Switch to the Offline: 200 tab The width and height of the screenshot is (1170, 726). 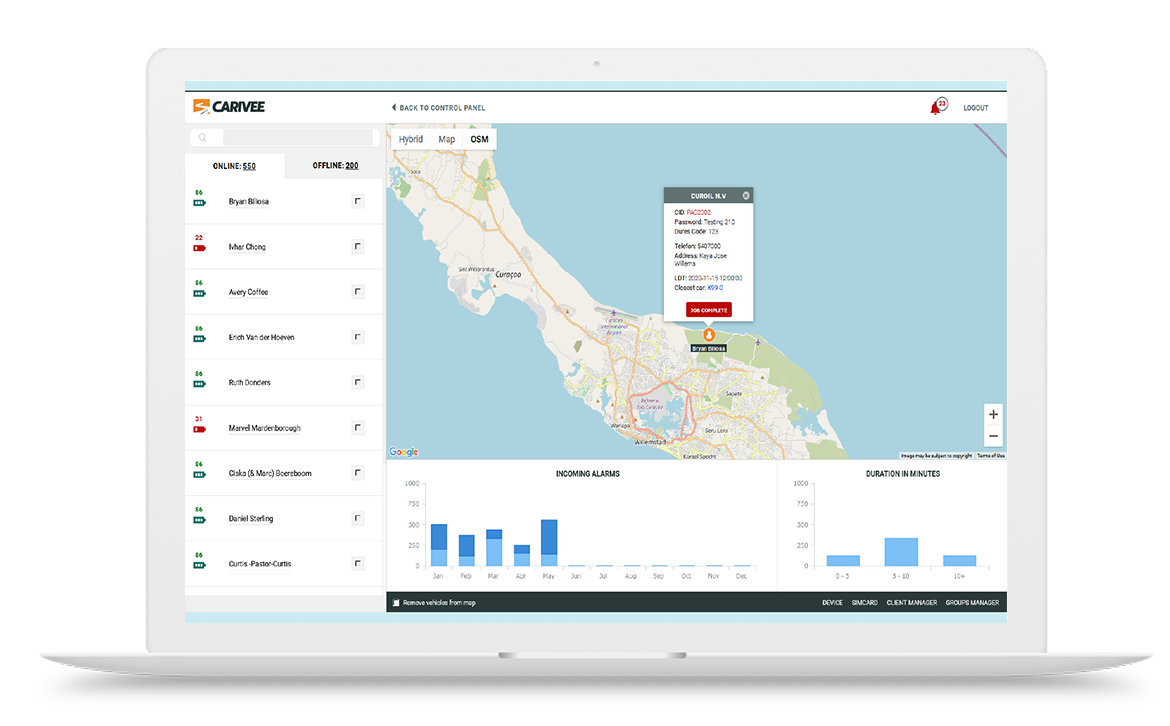[335, 166]
